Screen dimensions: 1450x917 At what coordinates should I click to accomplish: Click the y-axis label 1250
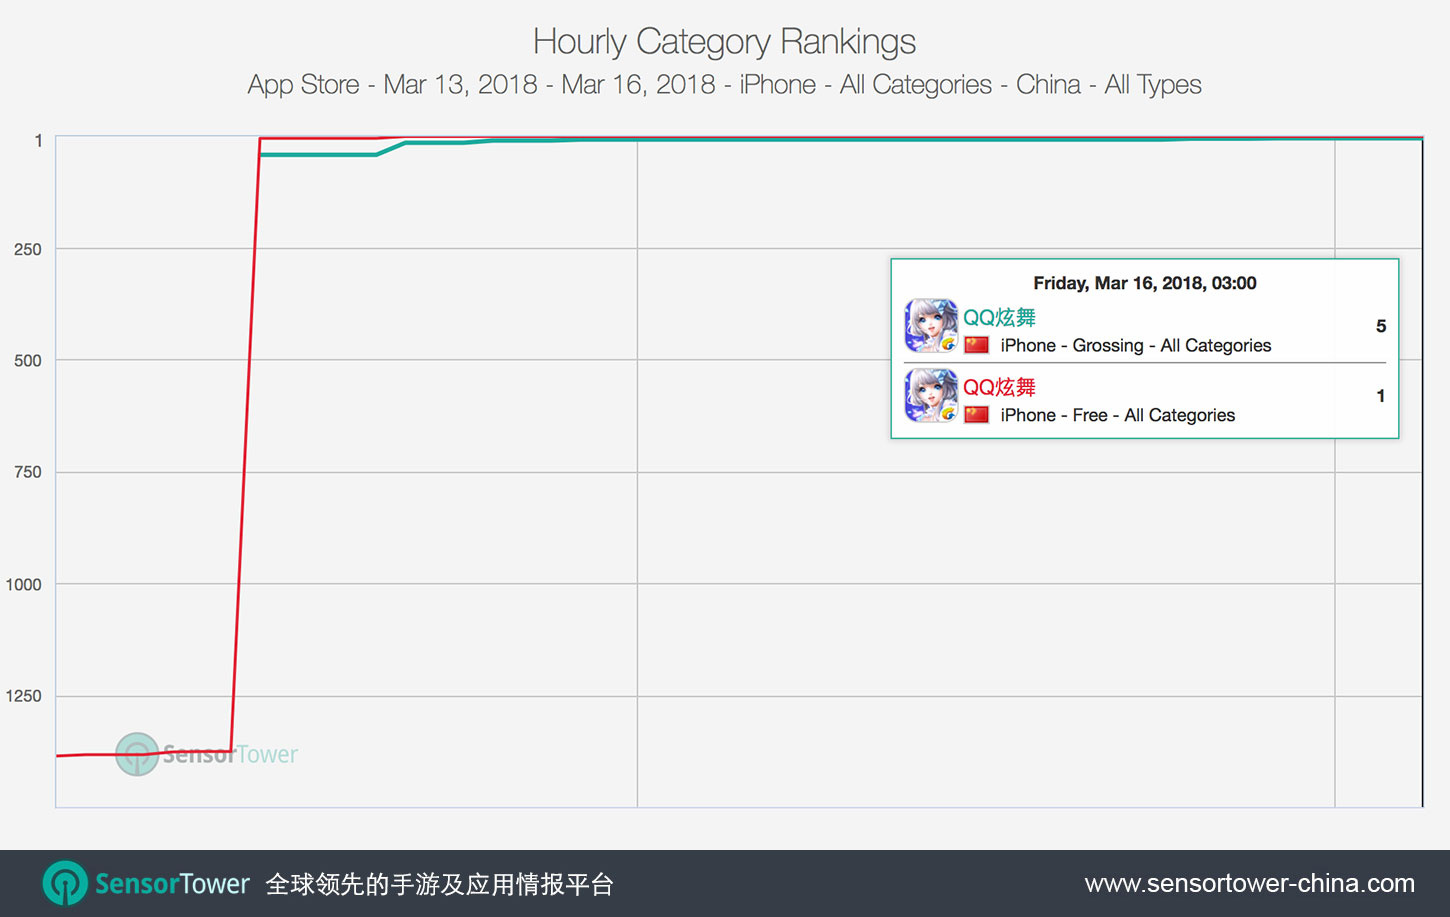coord(24,696)
